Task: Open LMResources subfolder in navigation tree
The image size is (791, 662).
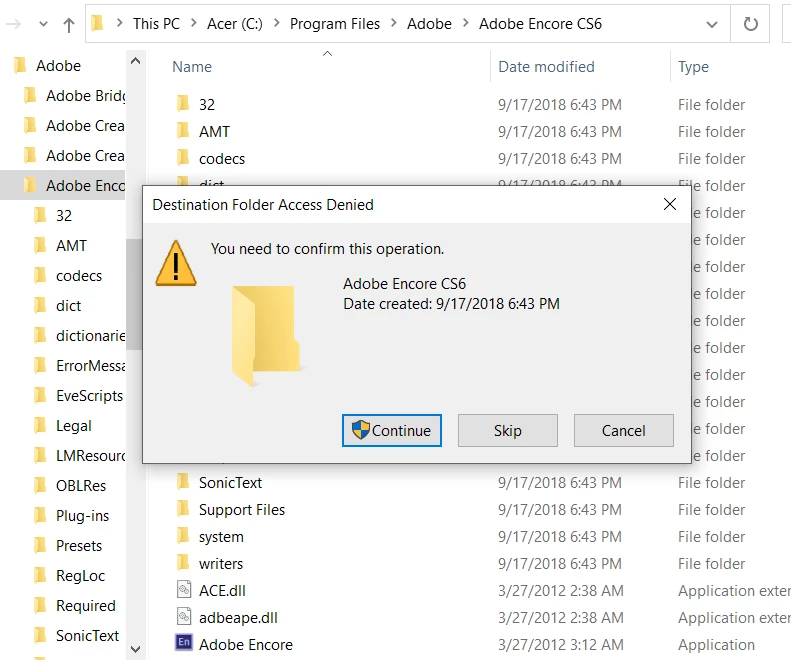Action: pos(90,456)
